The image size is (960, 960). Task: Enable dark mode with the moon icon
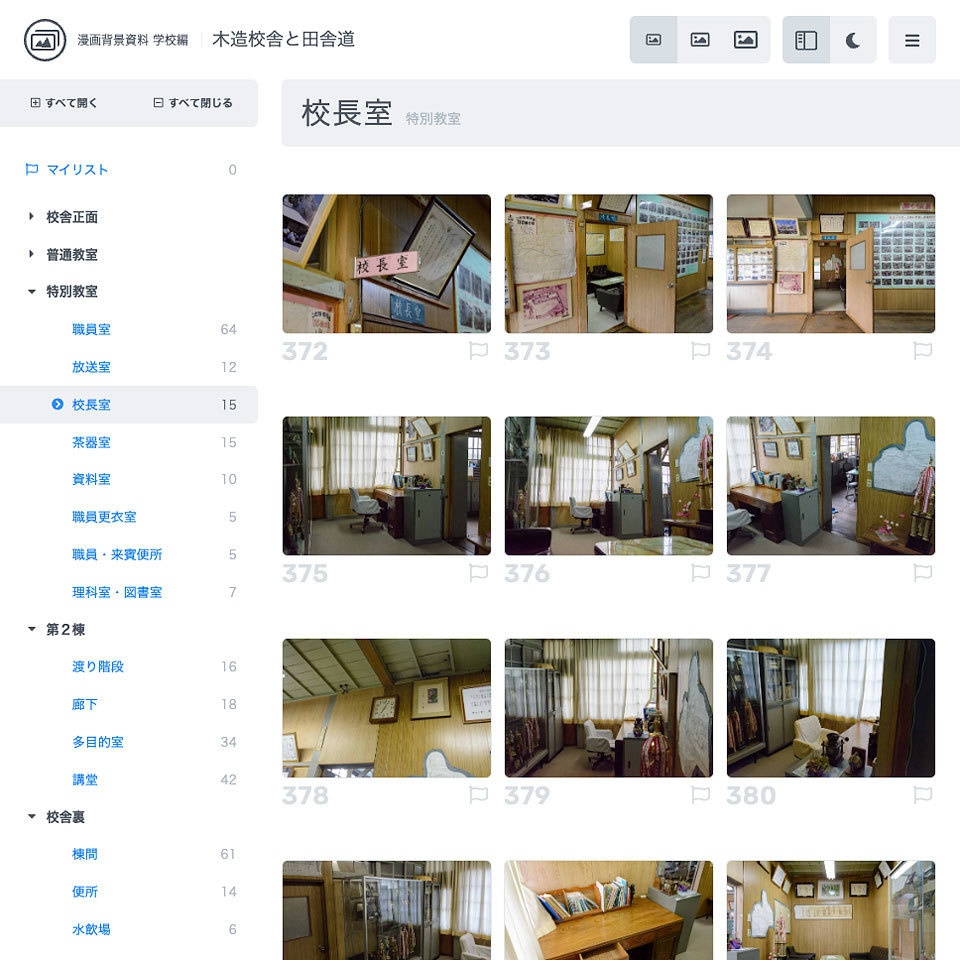(x=854, y=40)
